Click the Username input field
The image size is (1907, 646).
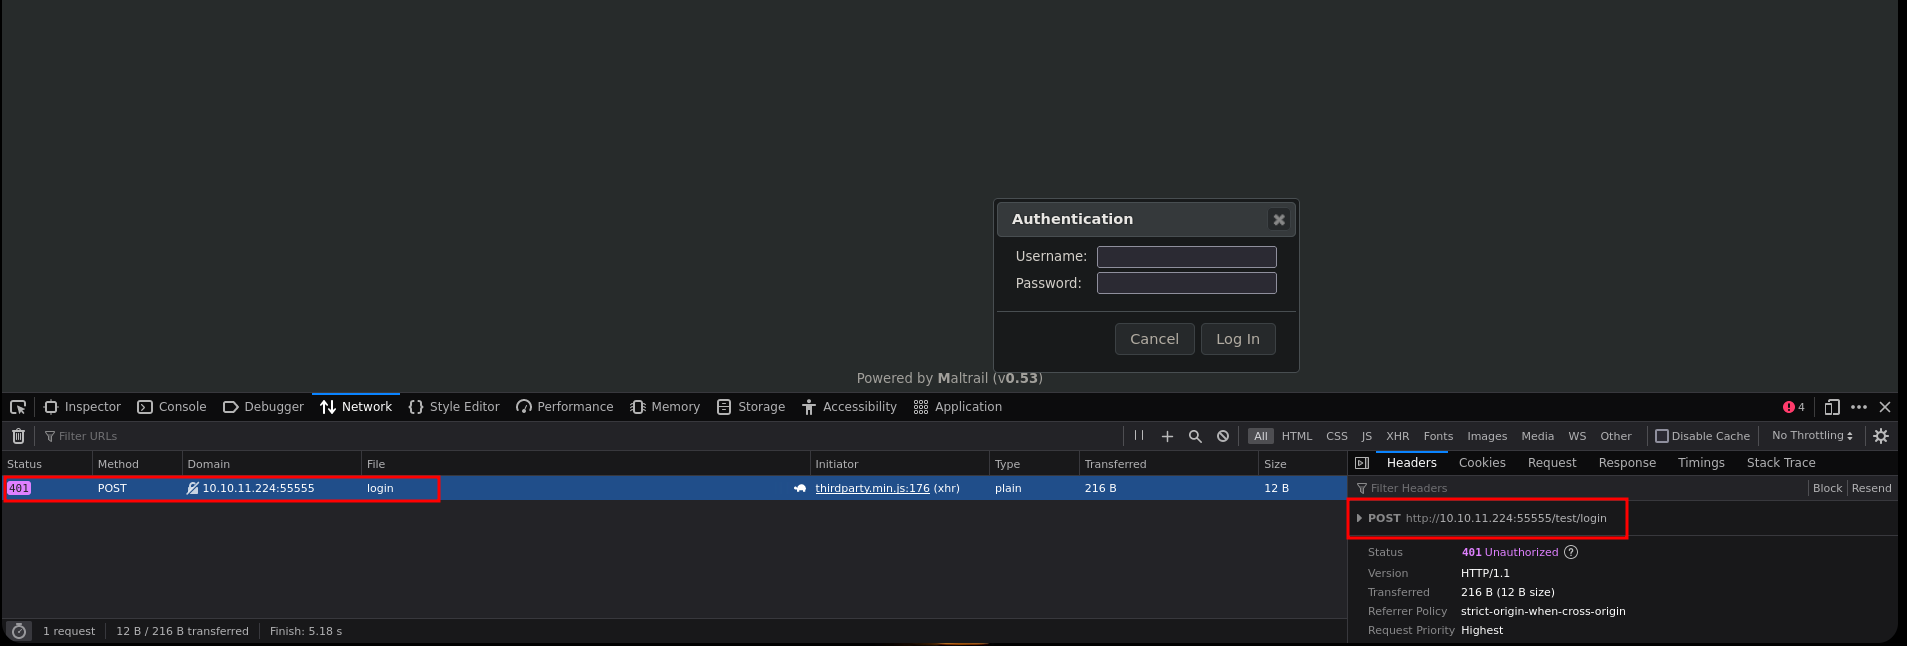pyautogui.click(x=1186, y=257)
